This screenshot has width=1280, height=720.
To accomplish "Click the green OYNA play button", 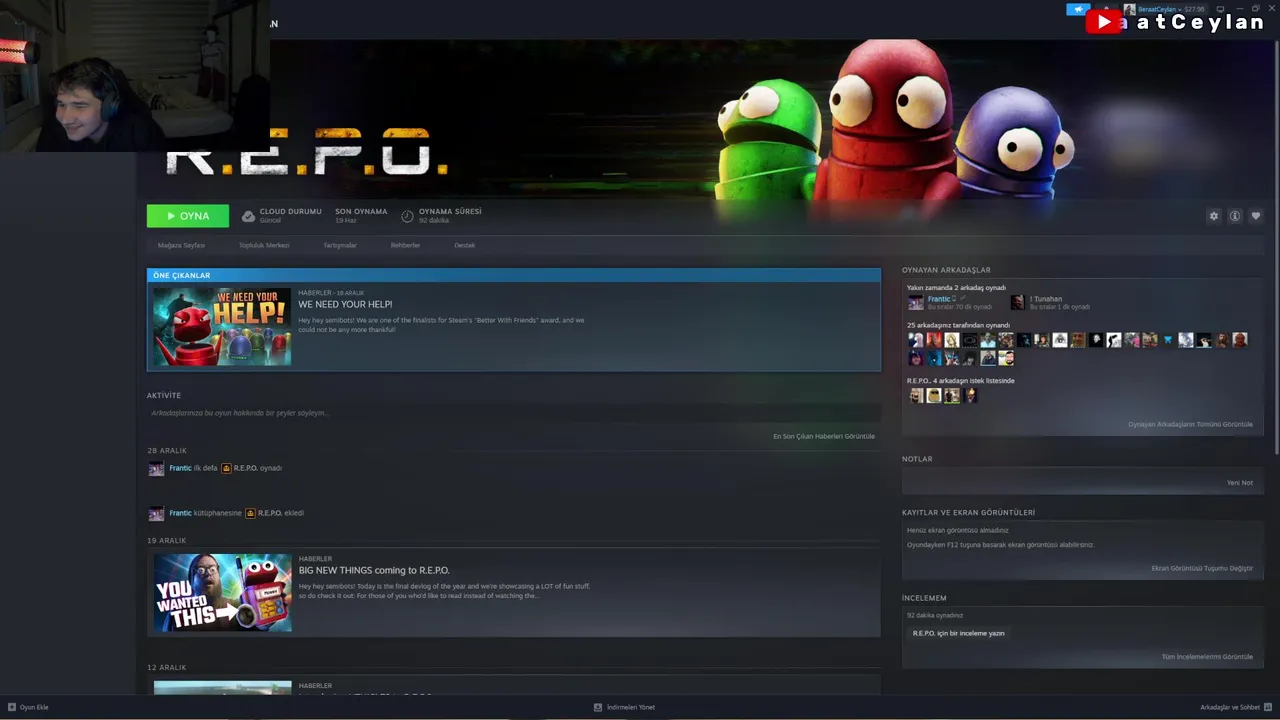I will click(x=188, y=216).
